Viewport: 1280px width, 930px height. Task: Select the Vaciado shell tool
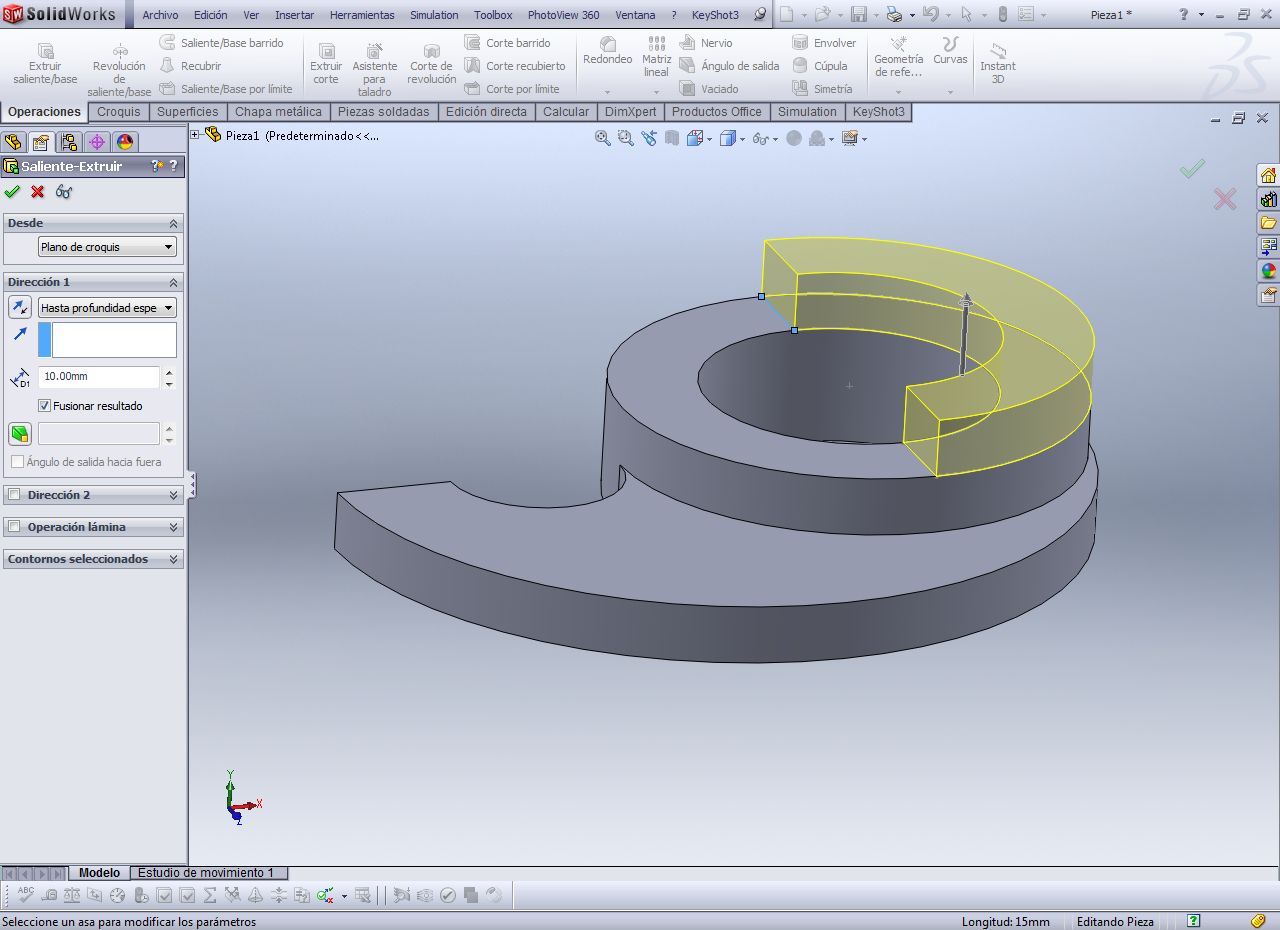pos(709,89)
